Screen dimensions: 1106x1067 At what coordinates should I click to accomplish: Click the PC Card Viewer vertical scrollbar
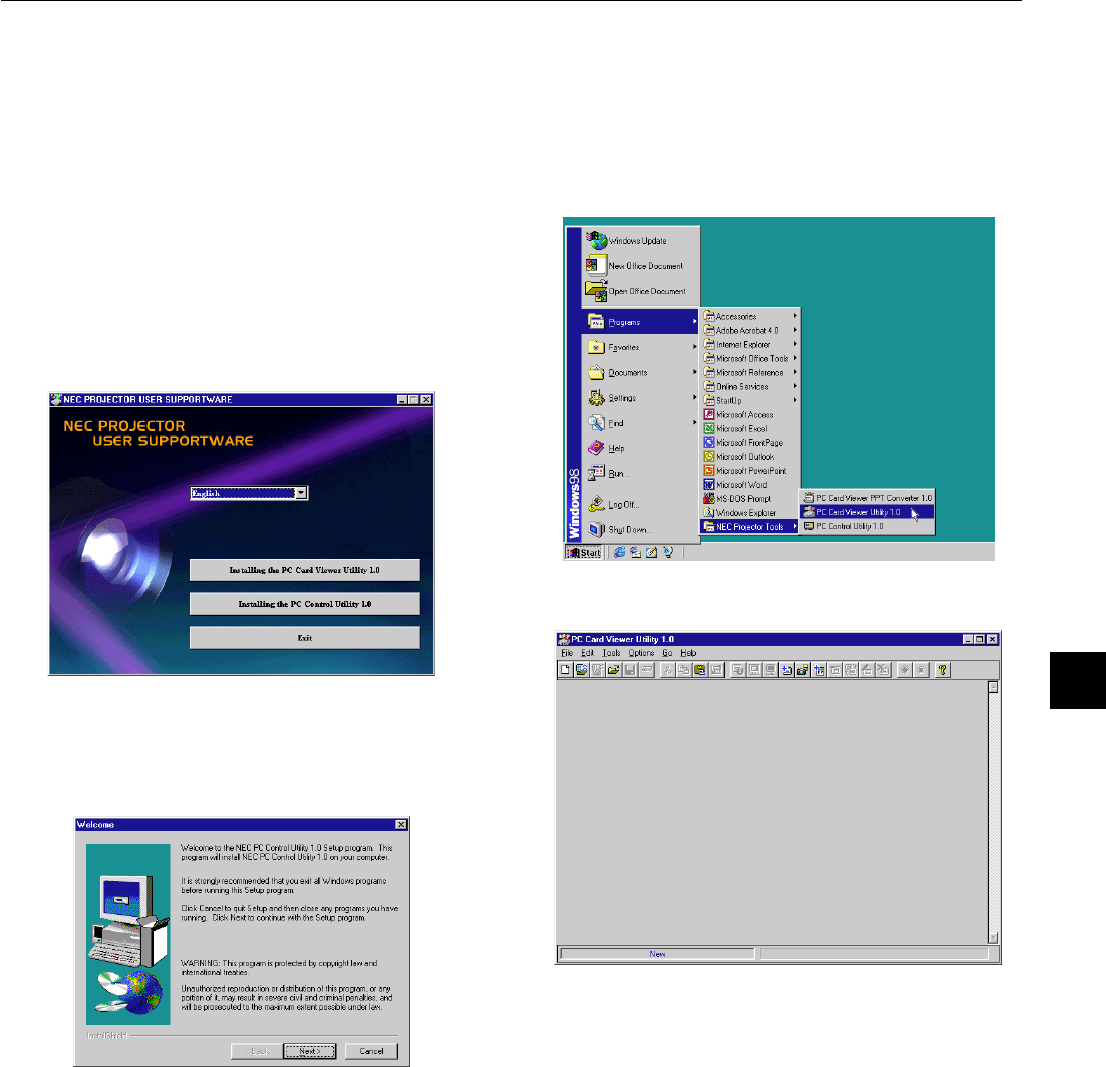pyautogui.click(x=993, y=812)
